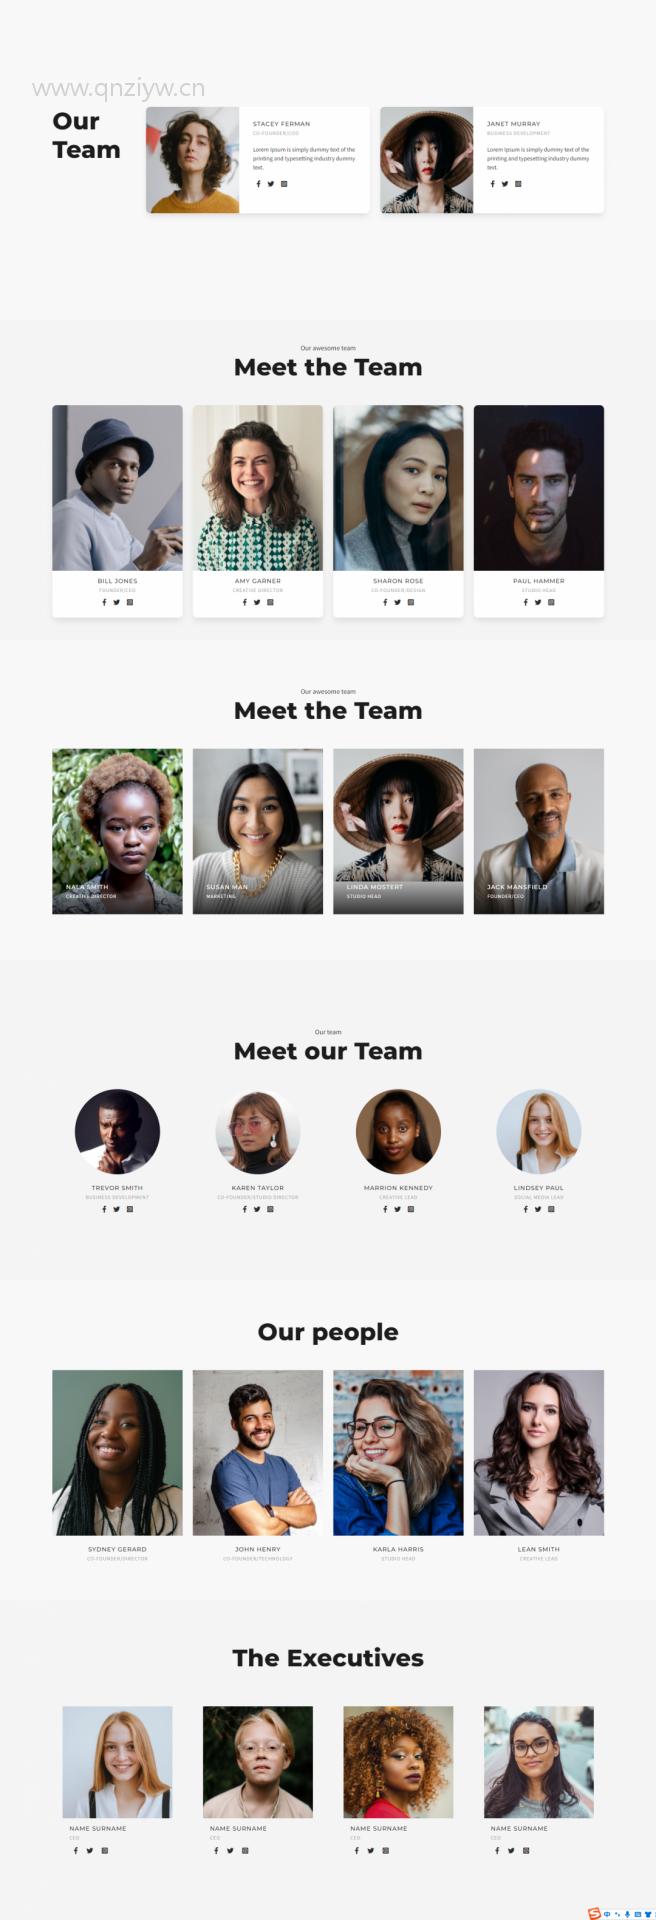The width and height of the screenshot is (656, 1920).
Task: Open Marrion Kennedy's Twitter icon
Action: 397,1209
